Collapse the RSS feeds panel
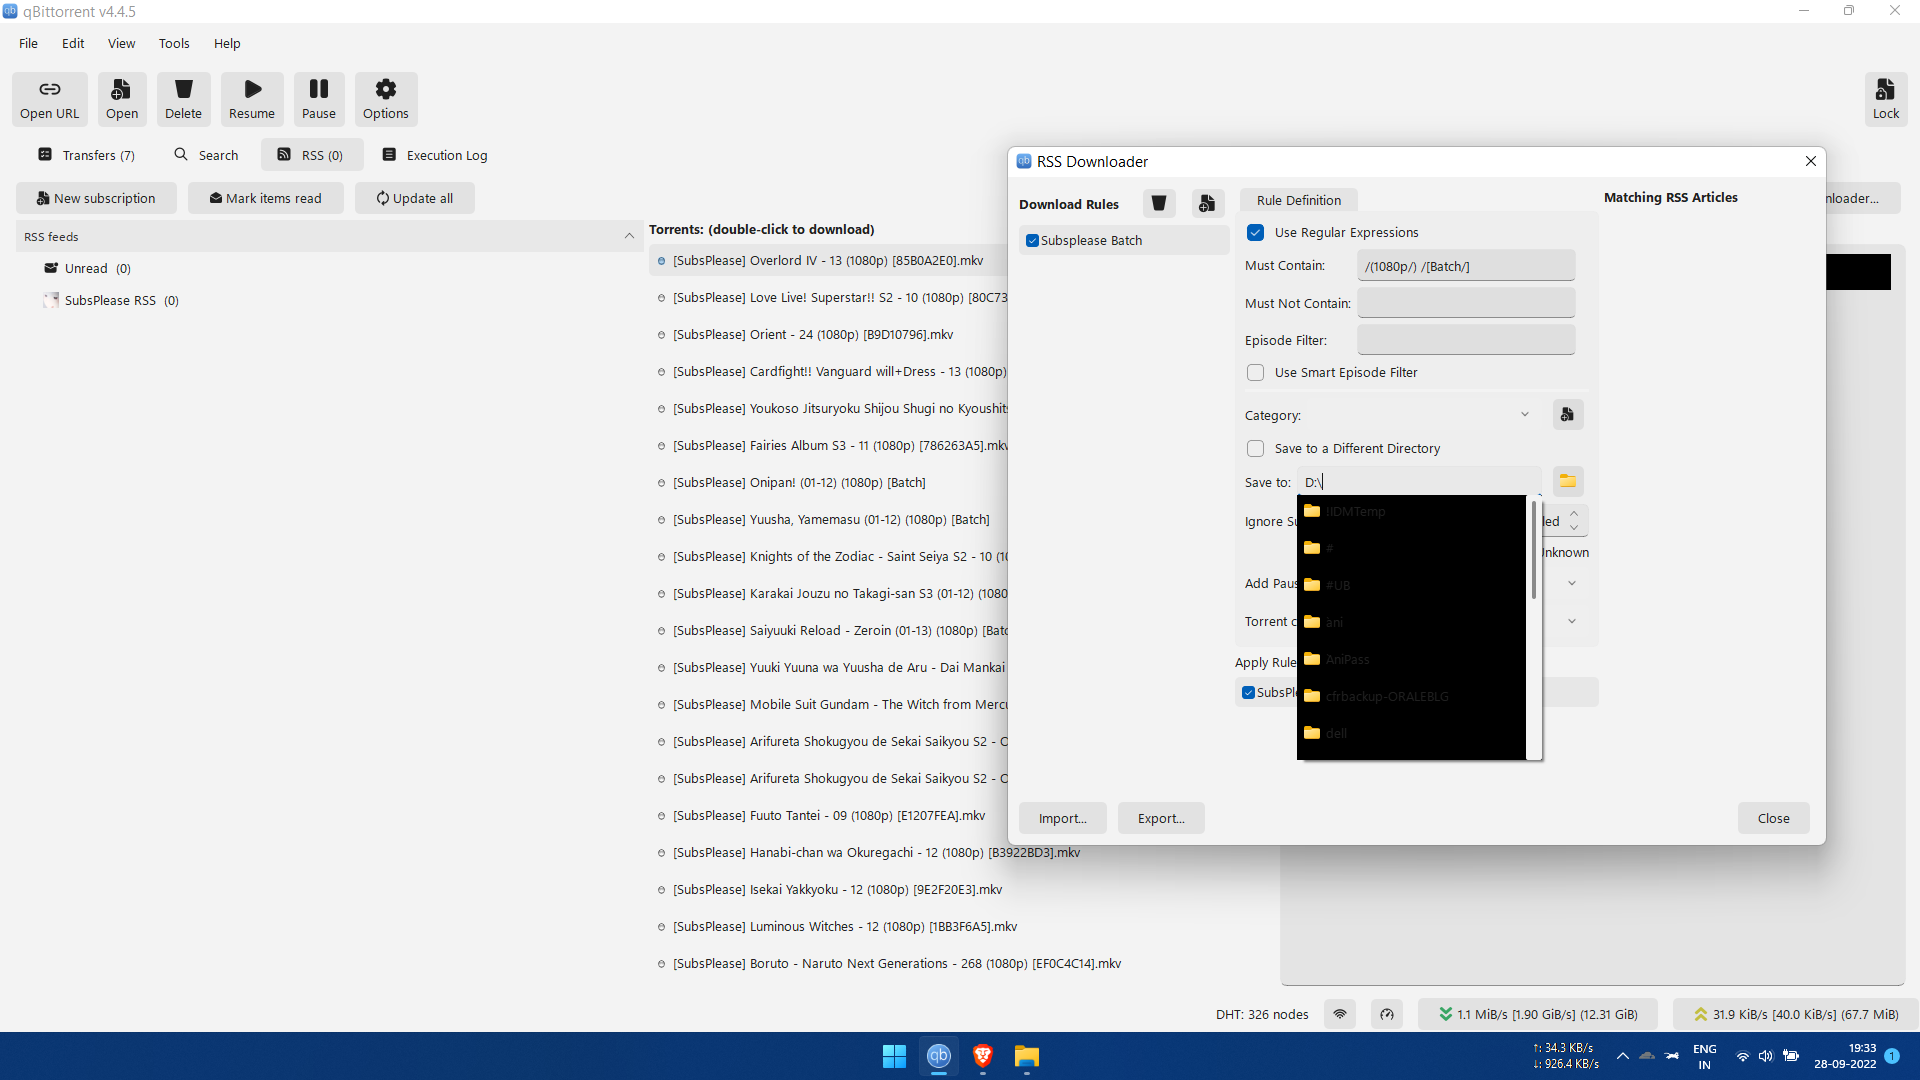Screen dimensions: 1920x1080 pyautogui.click(x=629, y=236)
